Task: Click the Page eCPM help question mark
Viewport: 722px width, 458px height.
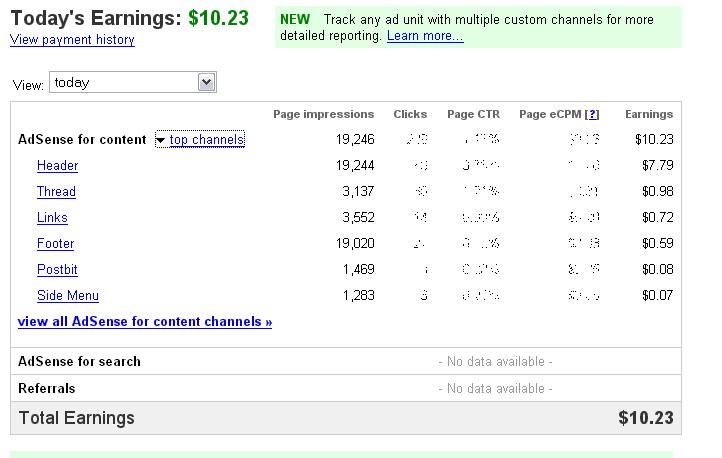Action: 592,115
